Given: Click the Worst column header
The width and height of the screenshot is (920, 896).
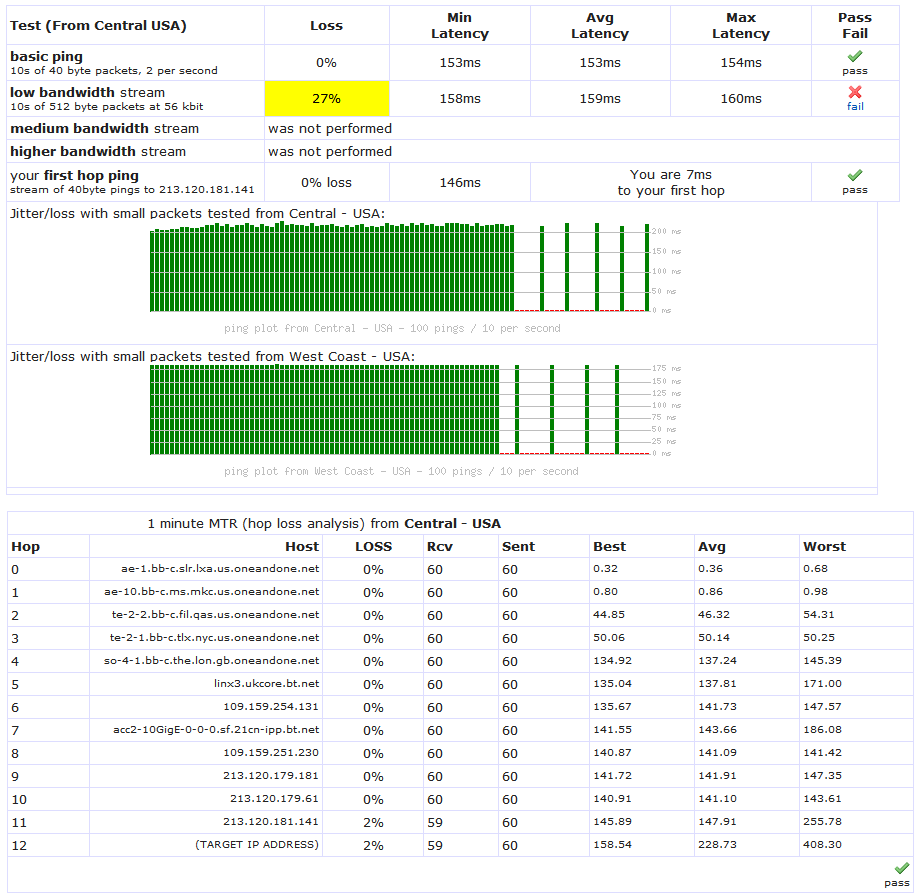Looking at the screenshot, I should point(824,546).
